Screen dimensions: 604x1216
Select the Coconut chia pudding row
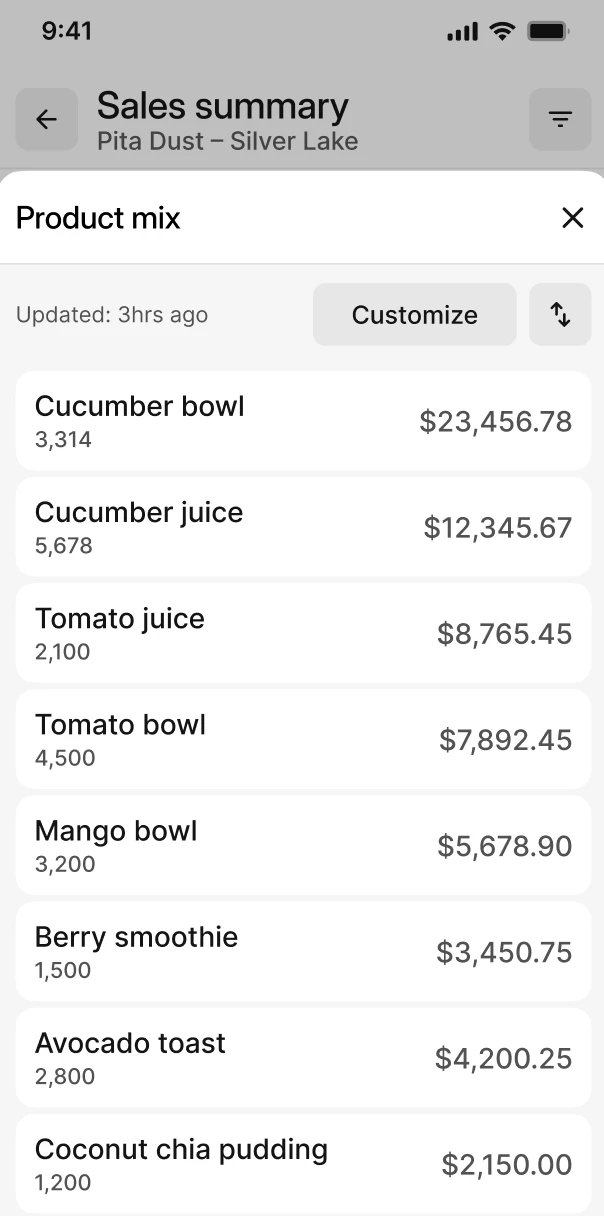click(303, 1163)
